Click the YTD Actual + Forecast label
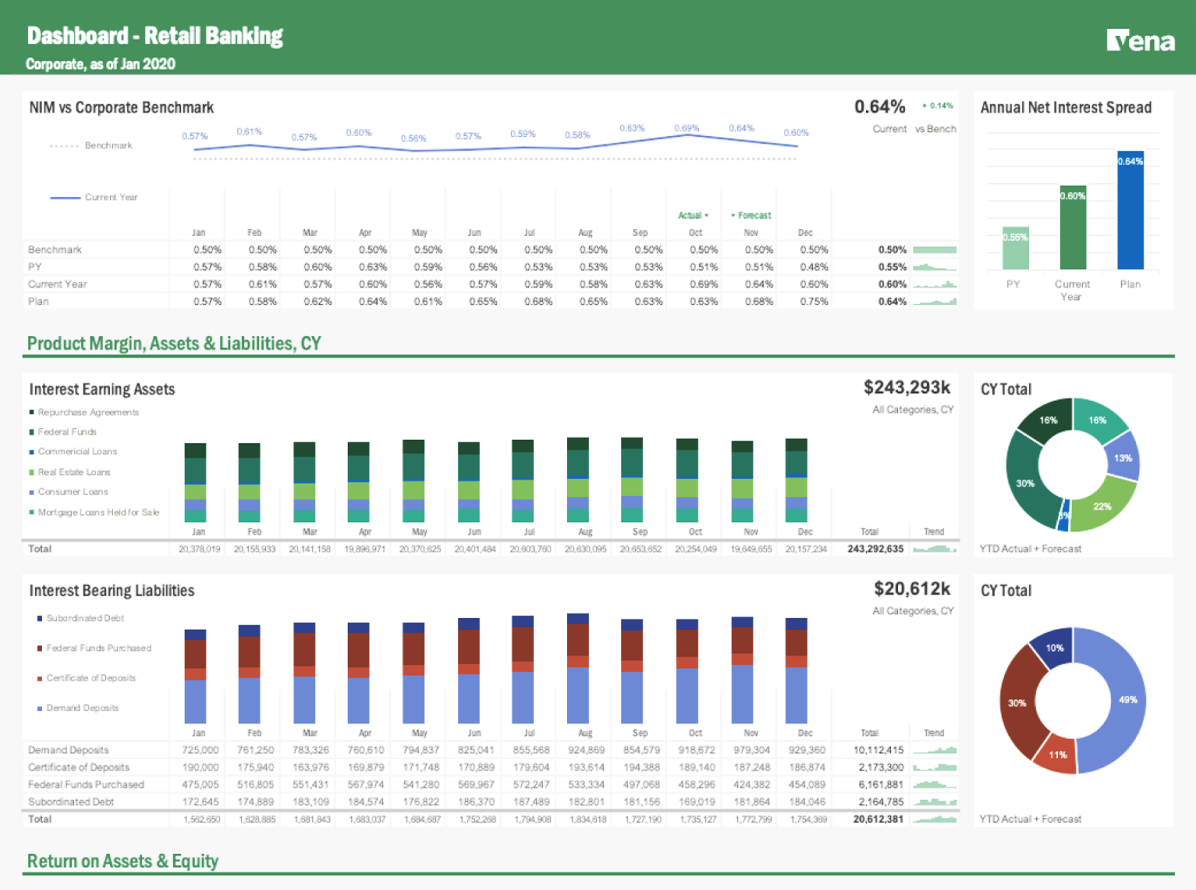1196x890 pixels. coord(1032,548)
